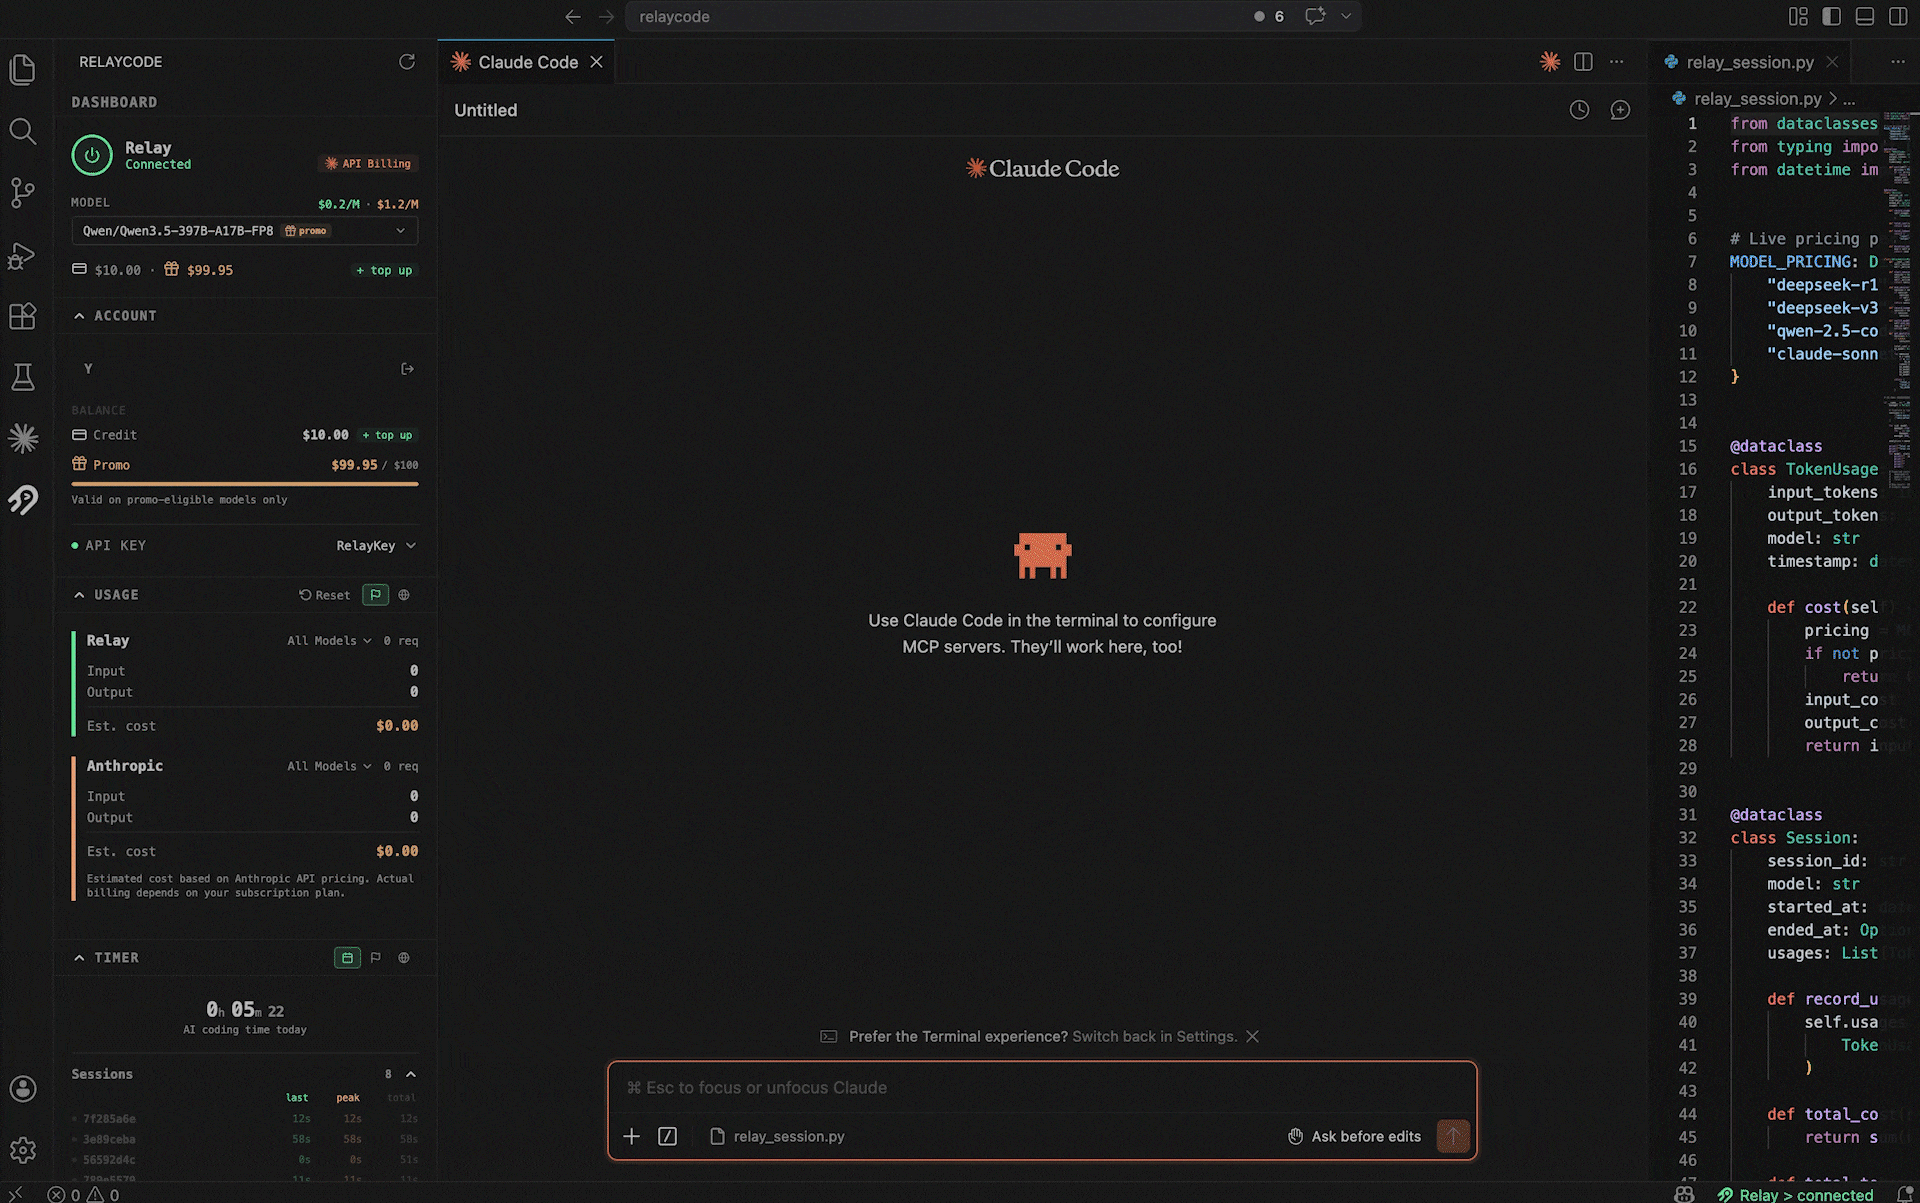Click the relay_session.py context chip
Screen dimensions: 1920x1203
[x=777, y=1136]
